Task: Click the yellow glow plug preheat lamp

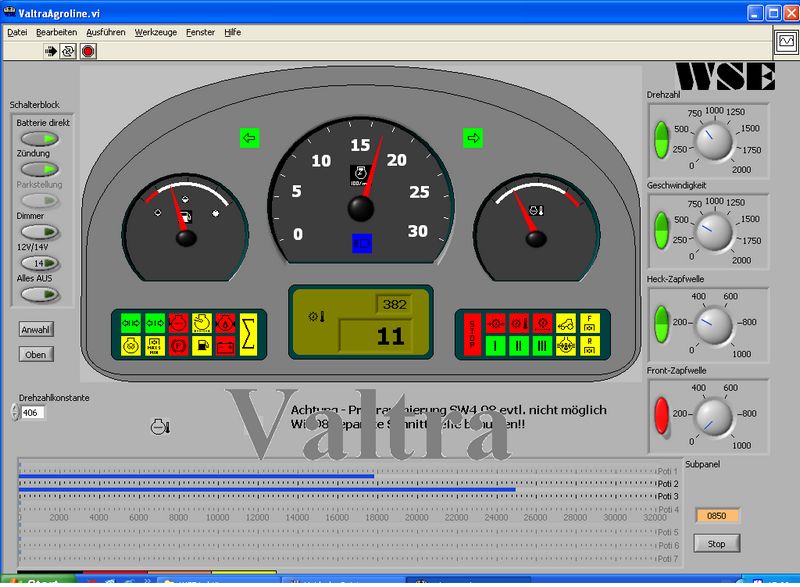Action: pyautogui.click(x=131, y=346)
